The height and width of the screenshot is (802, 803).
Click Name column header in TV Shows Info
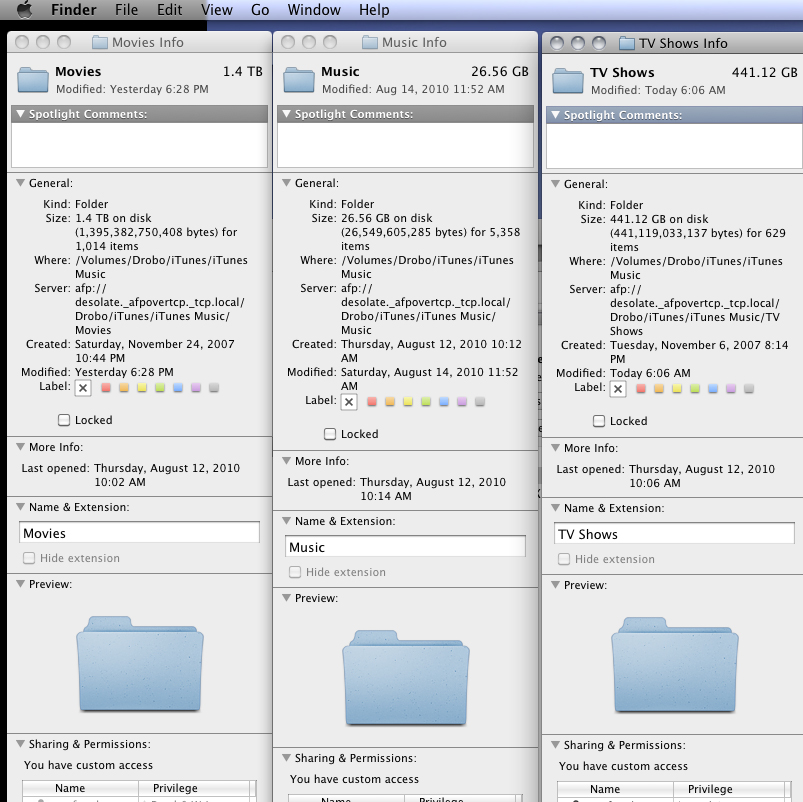615,789
